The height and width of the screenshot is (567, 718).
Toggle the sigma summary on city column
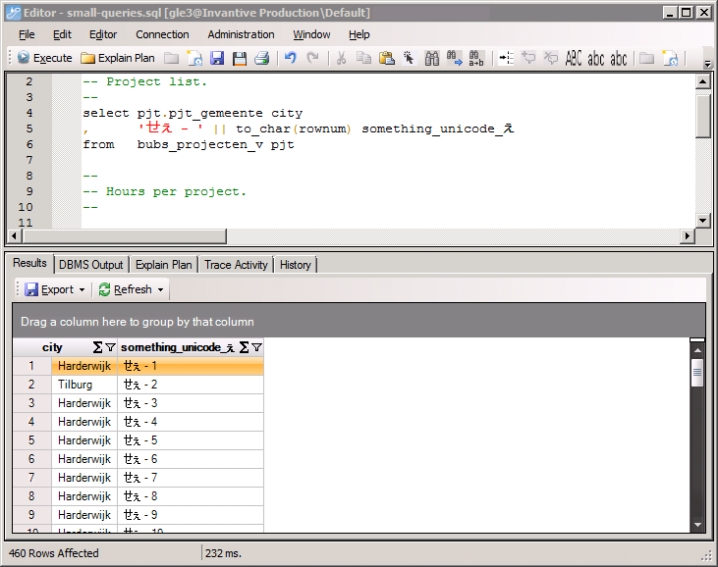click(97, 347)
